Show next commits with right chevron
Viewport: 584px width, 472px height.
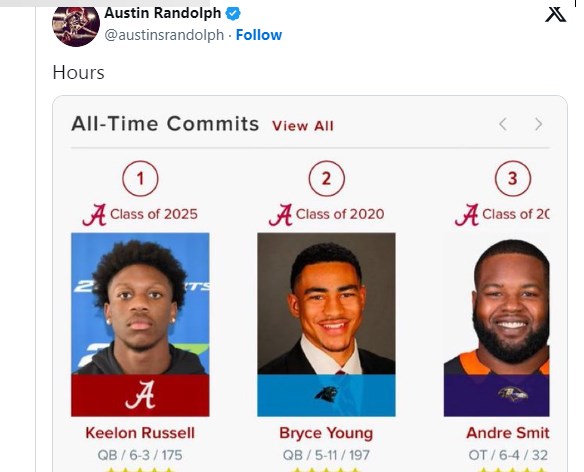coord(538,124)
